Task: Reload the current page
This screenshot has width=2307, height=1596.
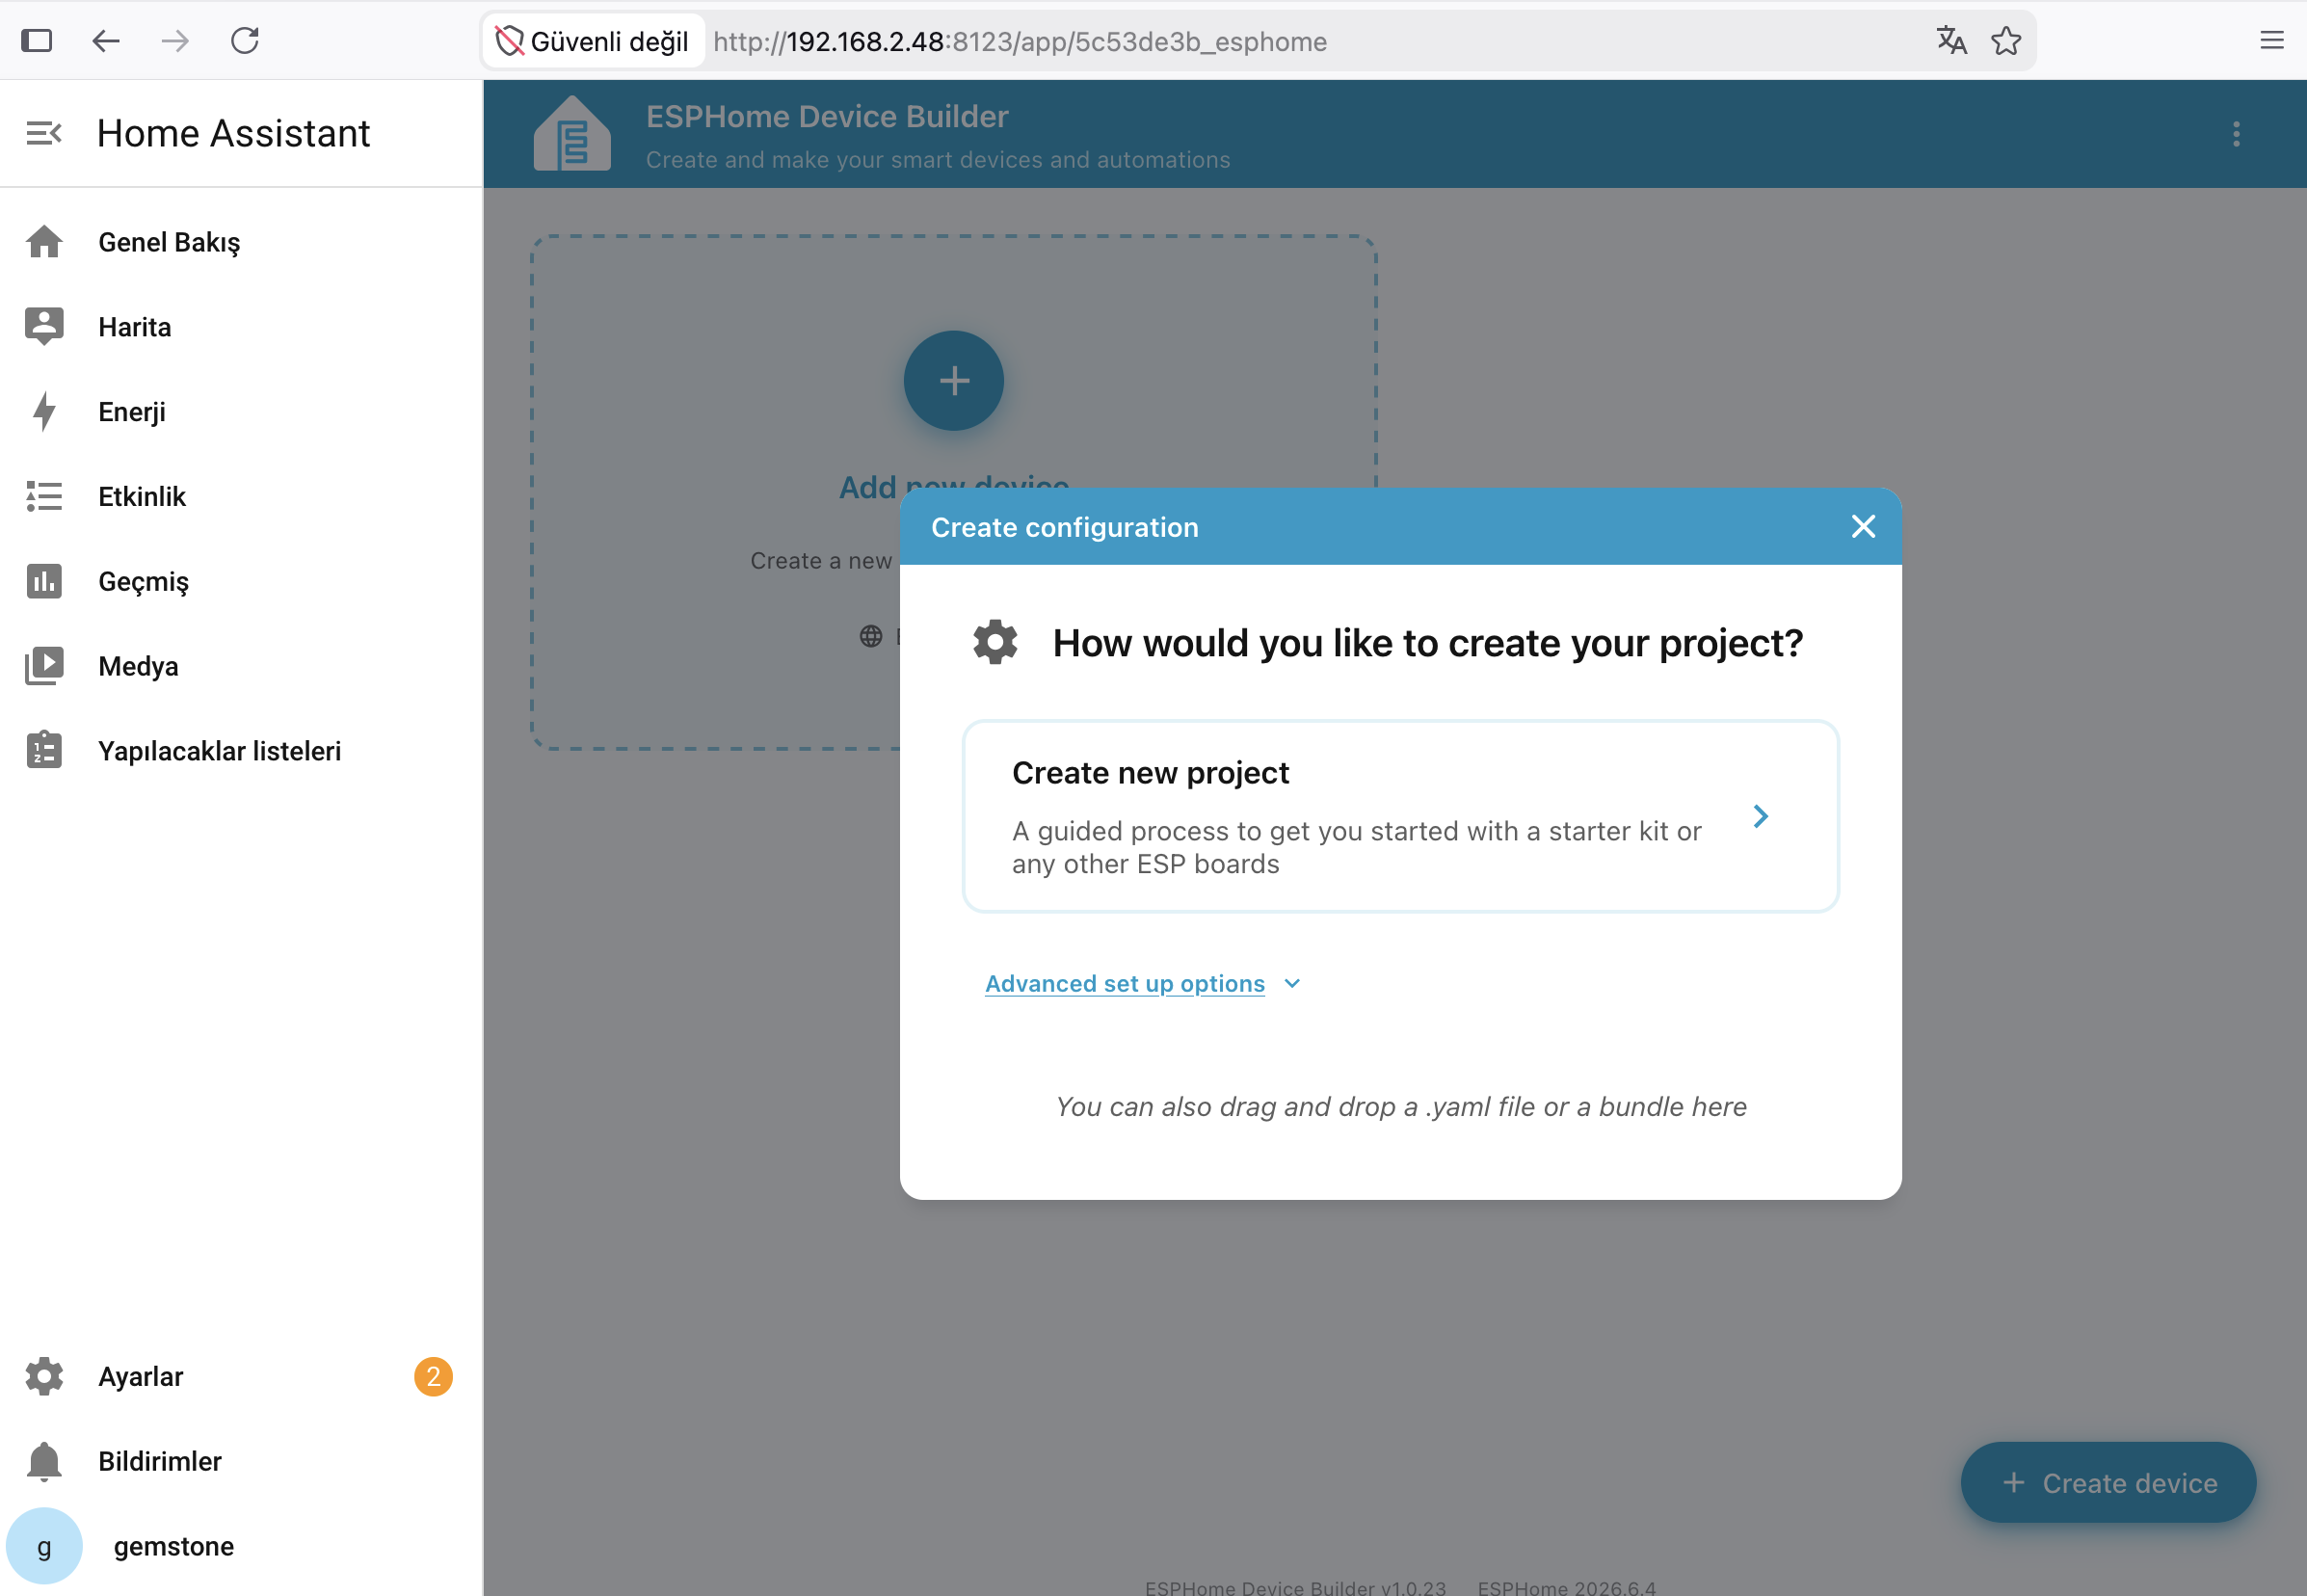Action: (x=245, y=41)
